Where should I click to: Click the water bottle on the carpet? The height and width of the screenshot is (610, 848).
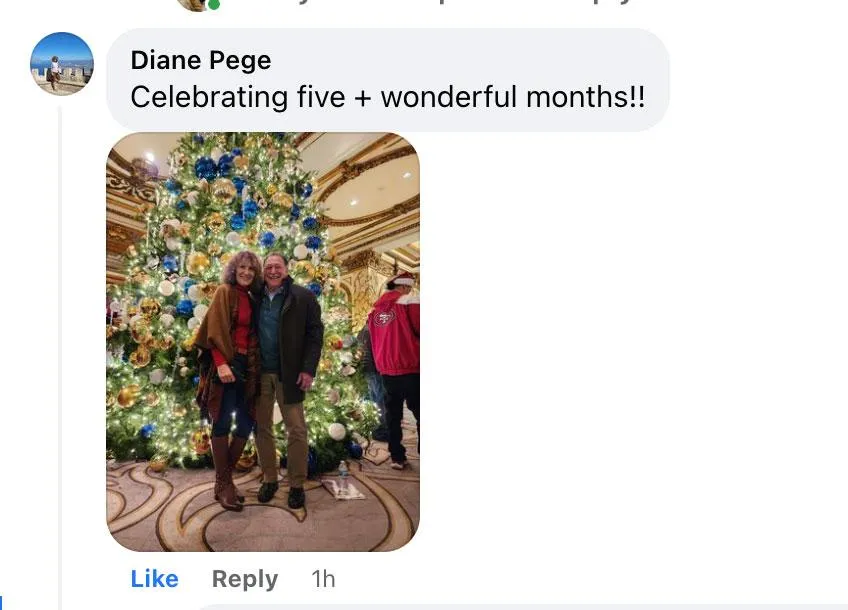(x=343, y=477)
